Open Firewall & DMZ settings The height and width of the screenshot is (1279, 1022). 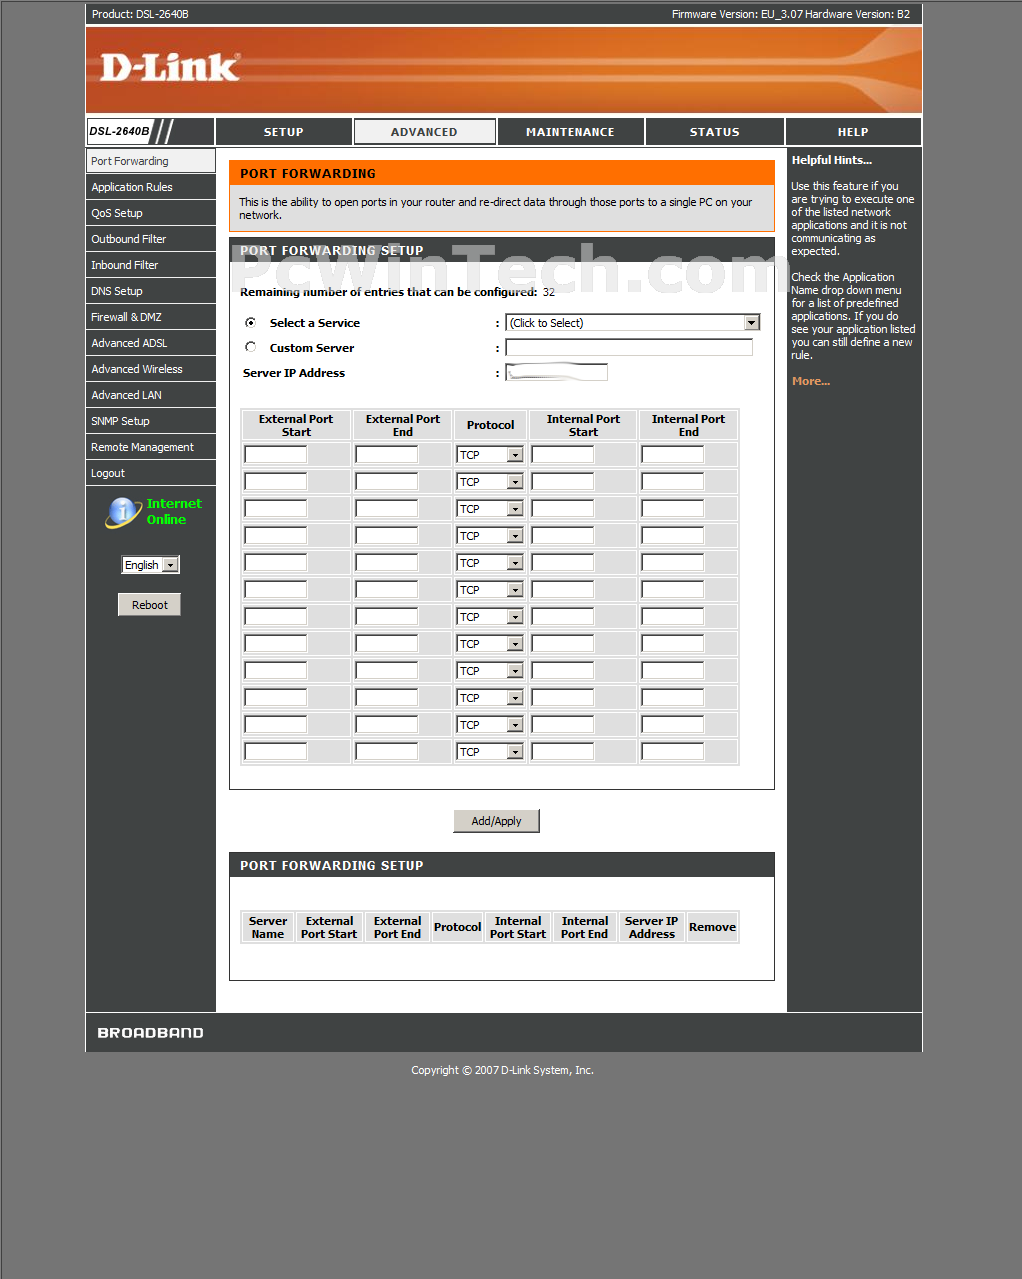[x=151, y=317]
